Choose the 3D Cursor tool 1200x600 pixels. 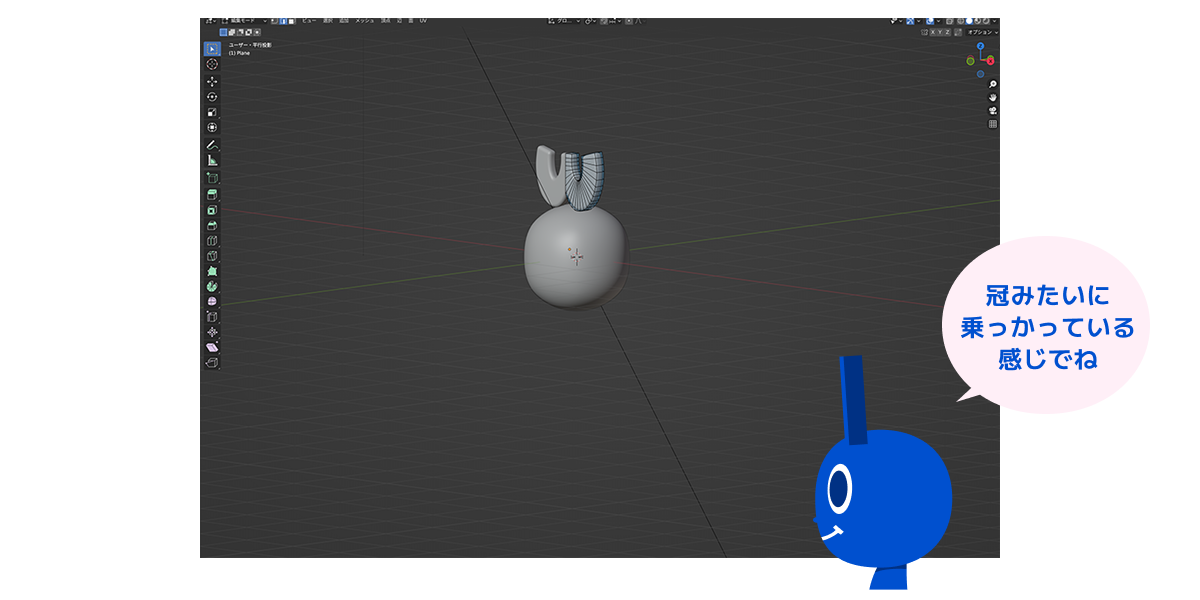click(212, 64)
